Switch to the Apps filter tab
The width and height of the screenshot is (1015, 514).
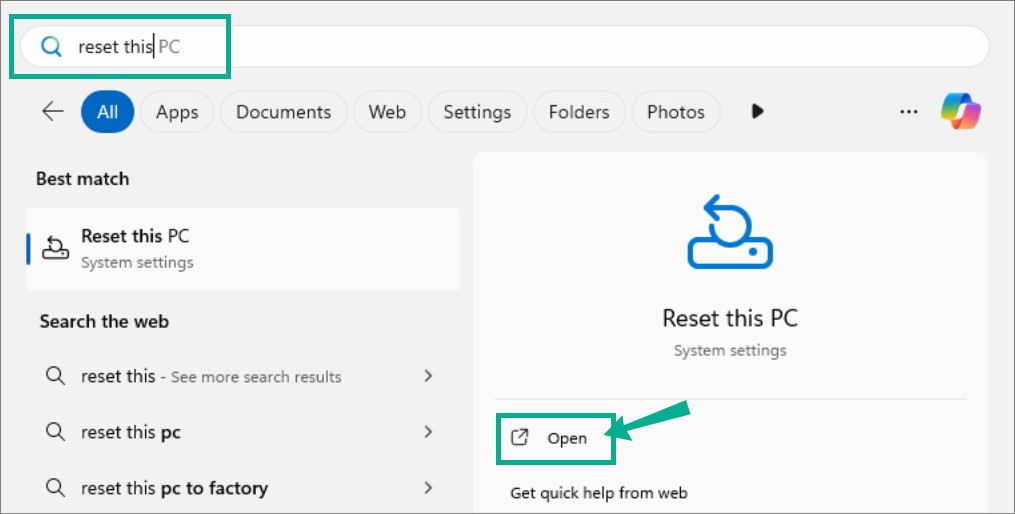[177, 112]
